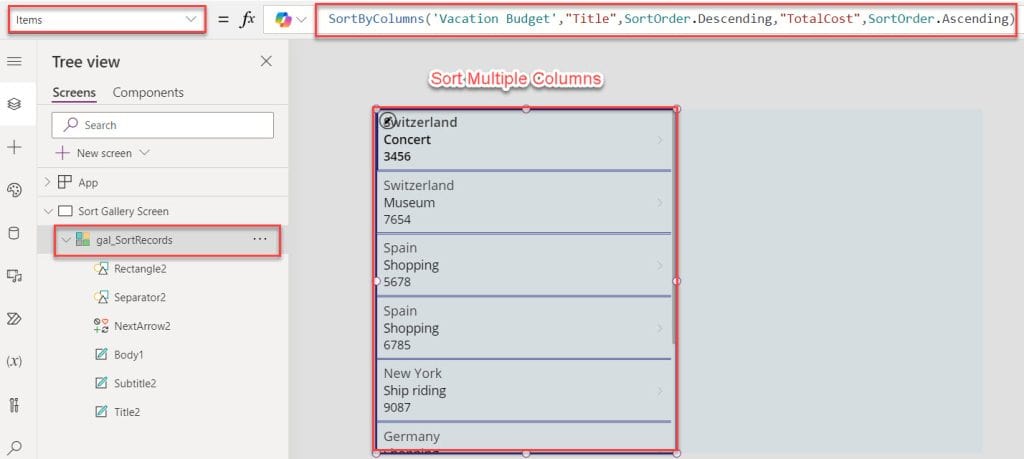Select Rectangle2 in the tree
Viewport: 1024px width, 459px height.
pos(140,268)
